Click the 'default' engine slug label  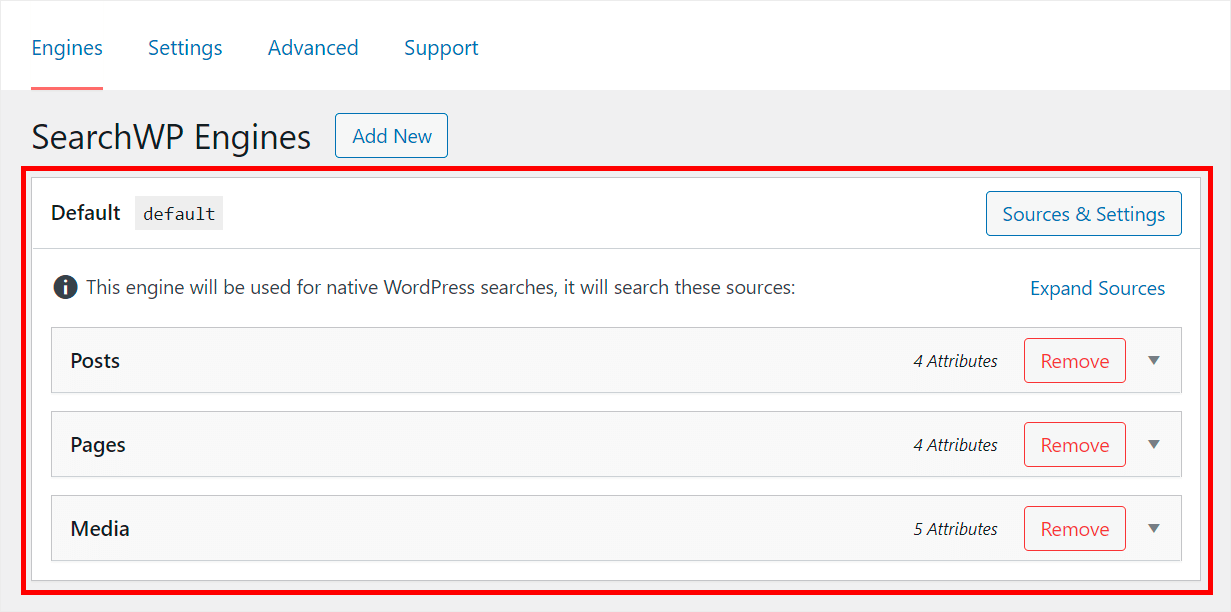(x=179, y=214)
